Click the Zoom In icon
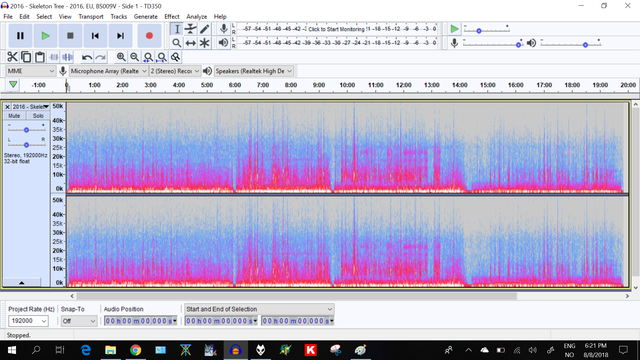Image resolution: width=640 pixels, height=360 pixels. 121,57
